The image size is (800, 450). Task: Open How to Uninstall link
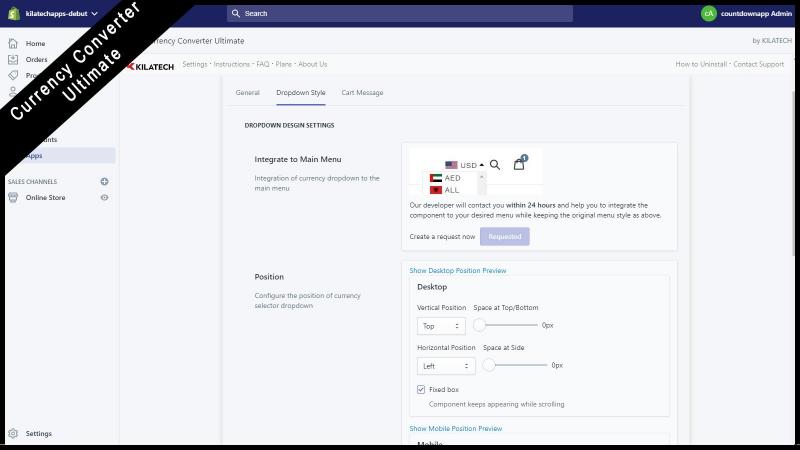coord(701,64)
